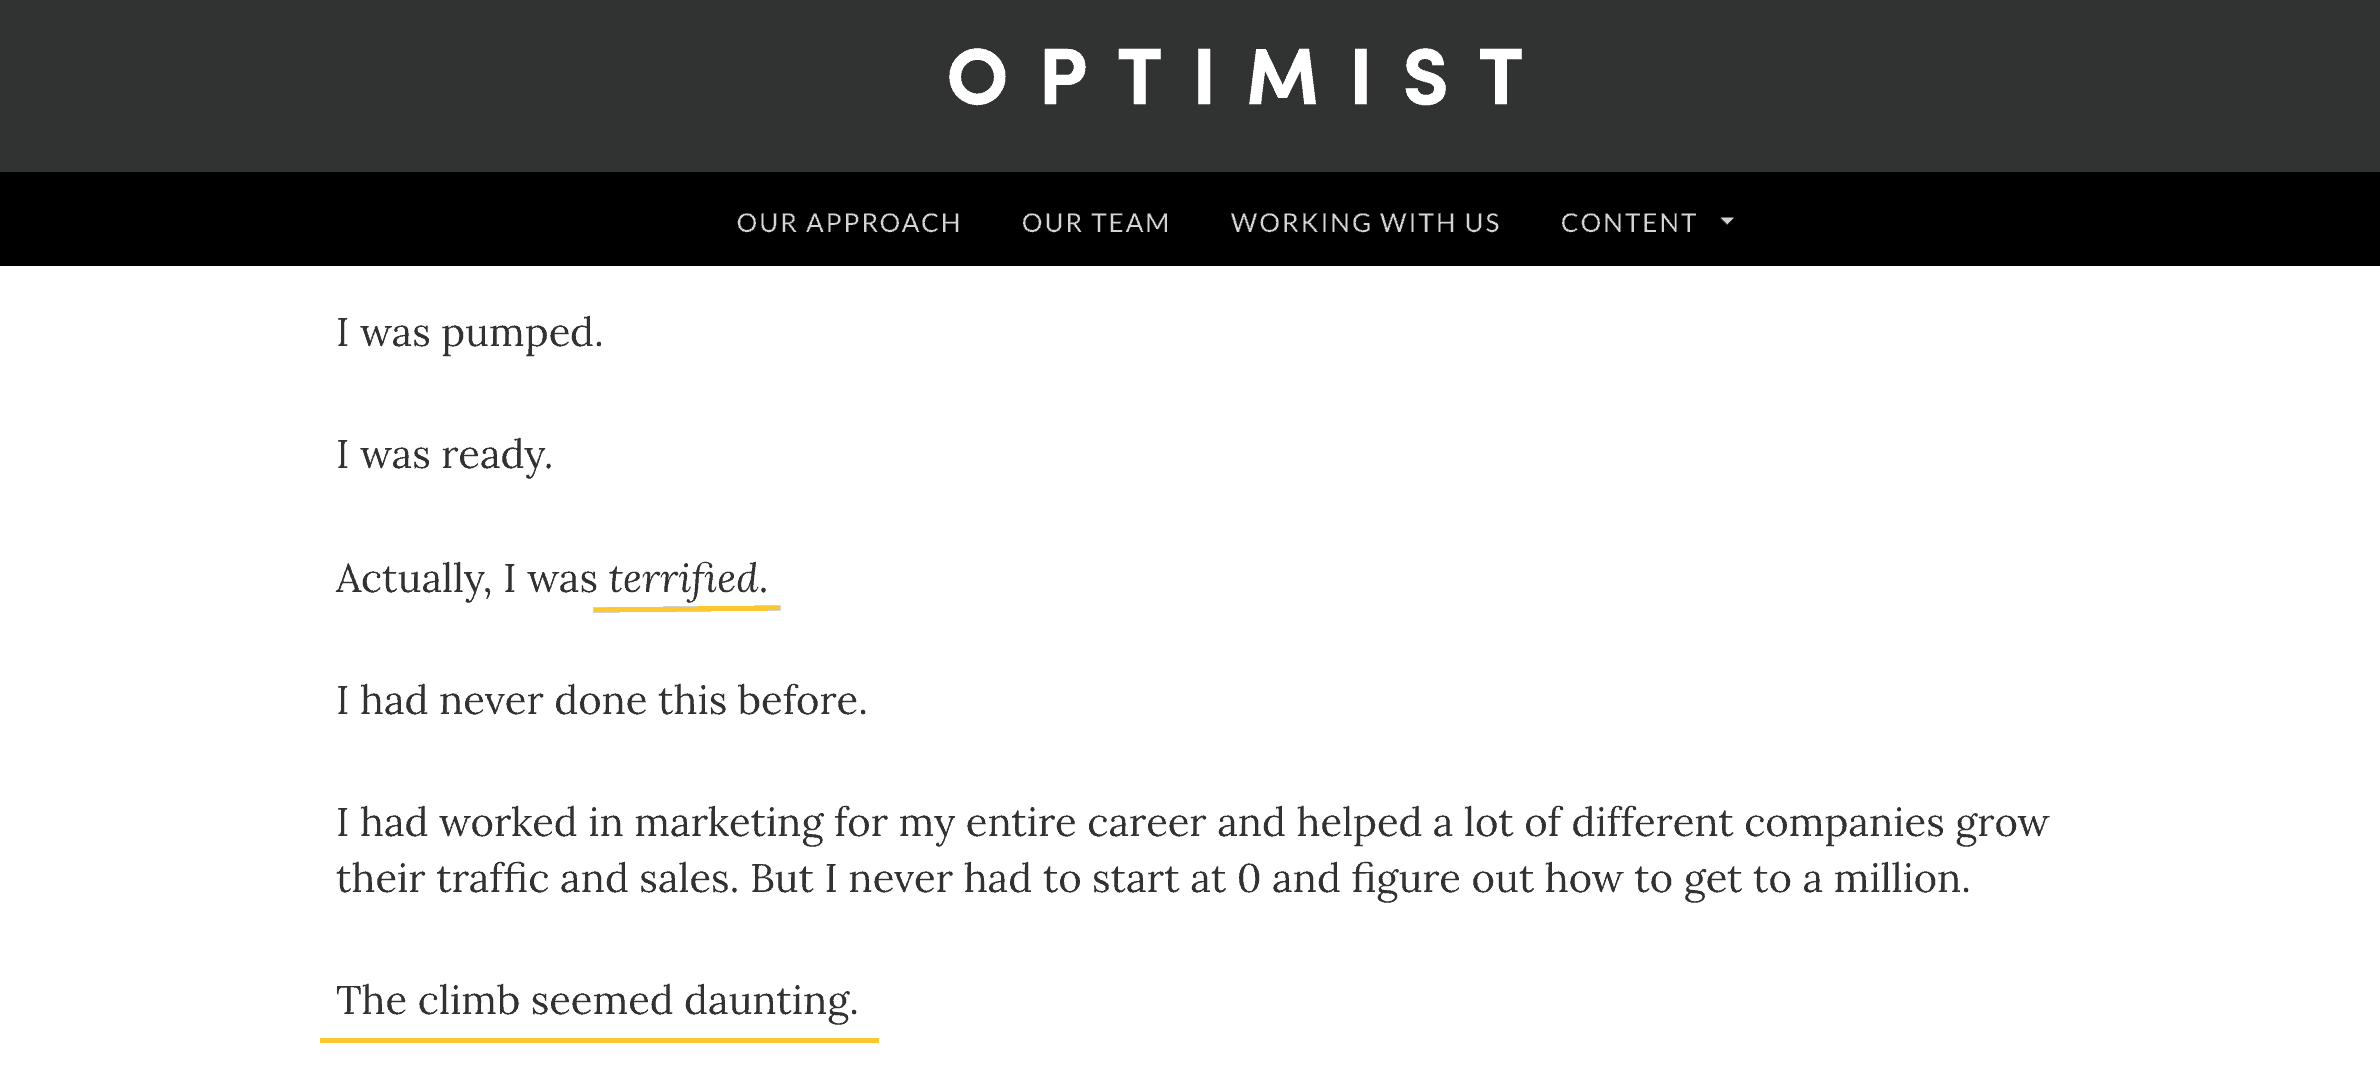Click the yellow underline beneath "The climb seemed daunting"
This screenshot has width=2380, height=1078.
pyautogui.click(x=599, y=1040)
